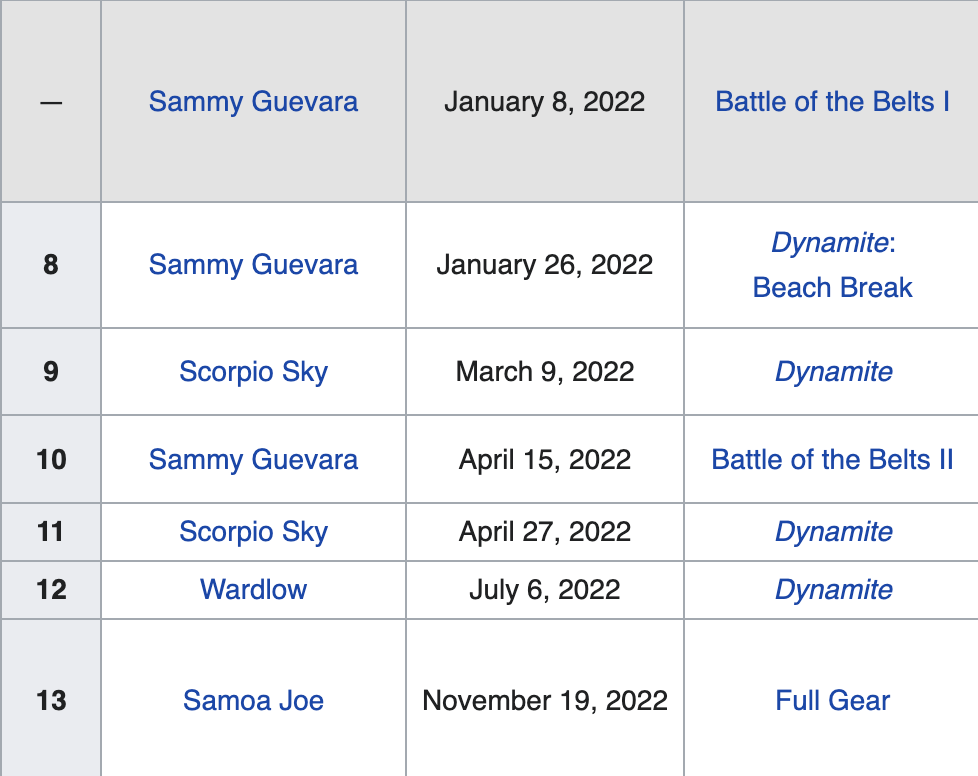The height and width of the screenshot is (776, 978).
Task: Click the Beach Break event link
Action: click(x=832, y=288)
